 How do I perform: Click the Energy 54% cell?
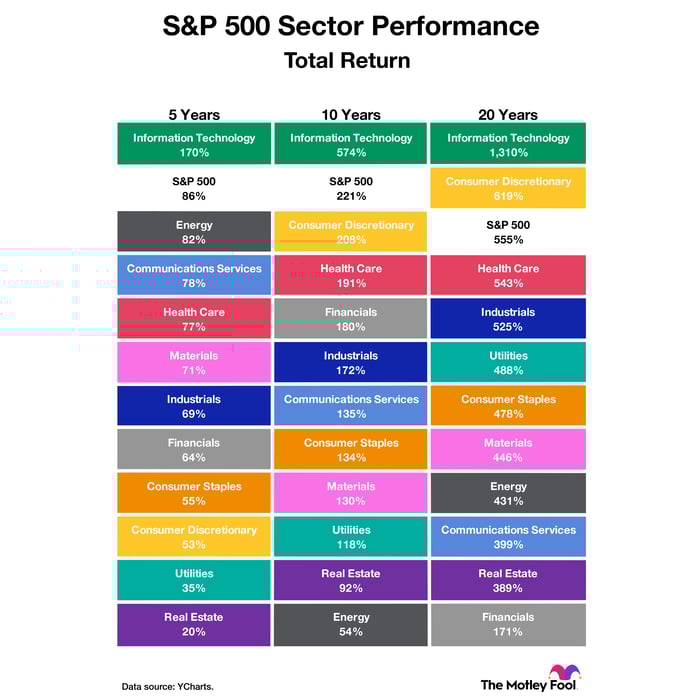click(350, 624)
